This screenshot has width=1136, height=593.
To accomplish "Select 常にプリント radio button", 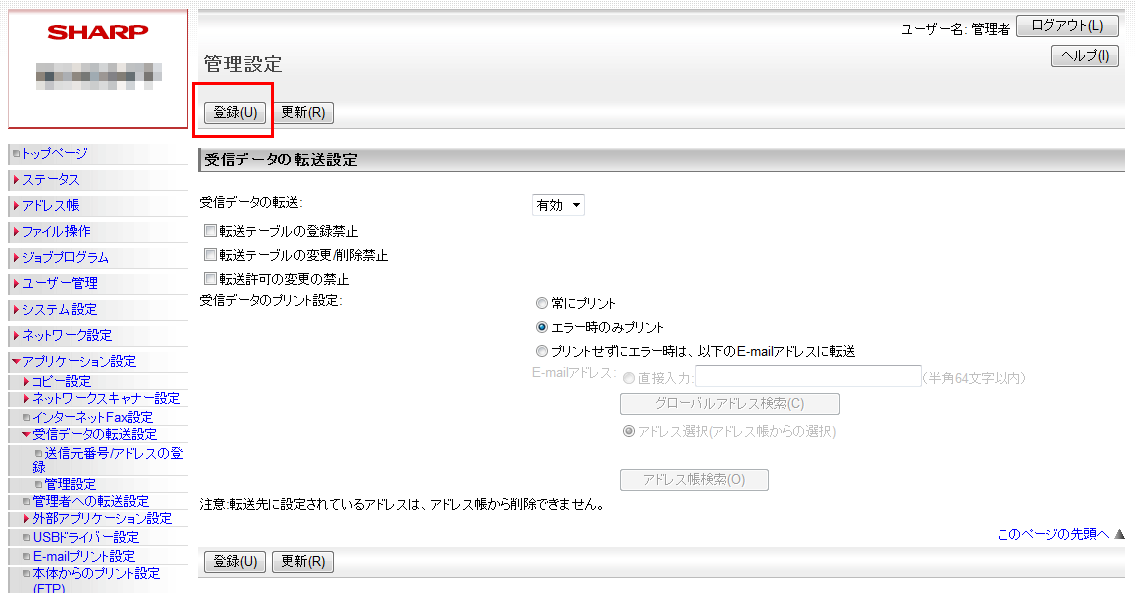I will [542, 303].
